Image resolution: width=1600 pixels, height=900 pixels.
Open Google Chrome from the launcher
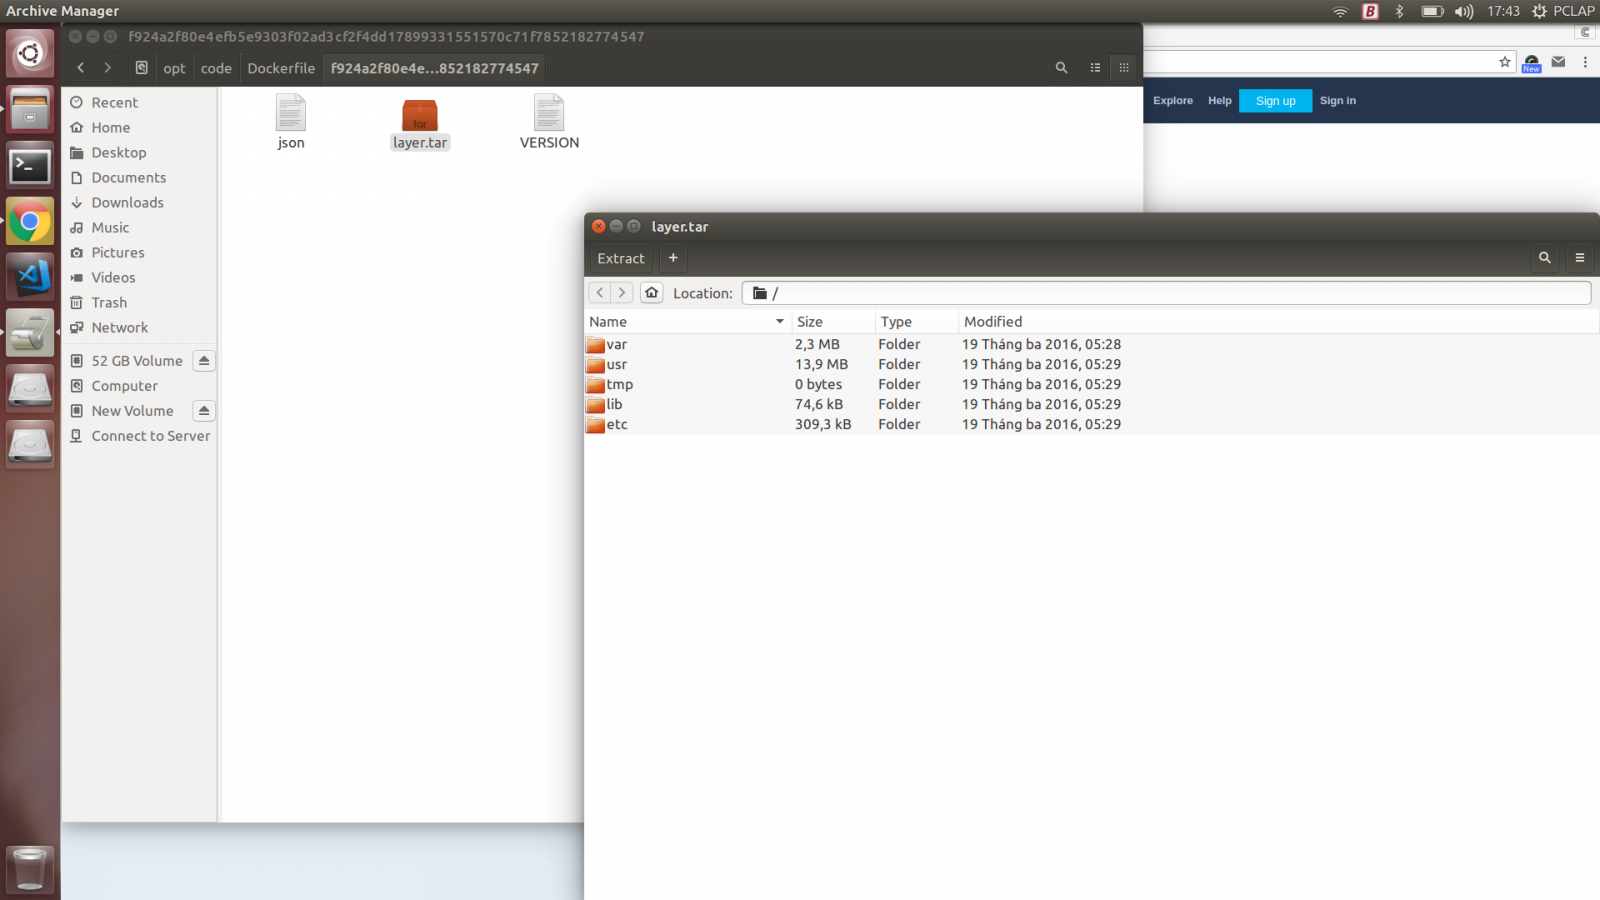point(30,222)
